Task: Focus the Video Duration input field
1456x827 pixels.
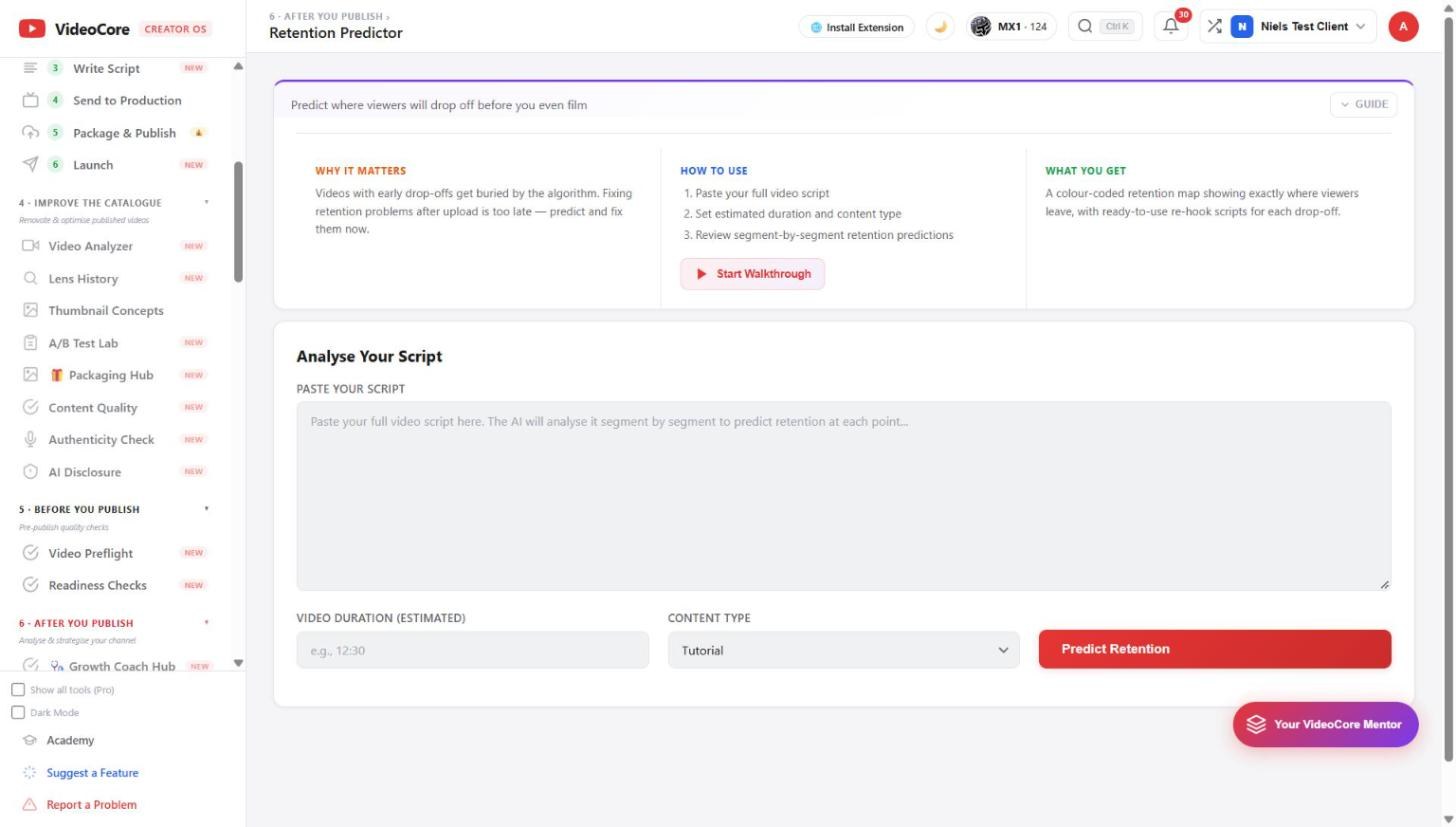Action: tap(472, 650)
